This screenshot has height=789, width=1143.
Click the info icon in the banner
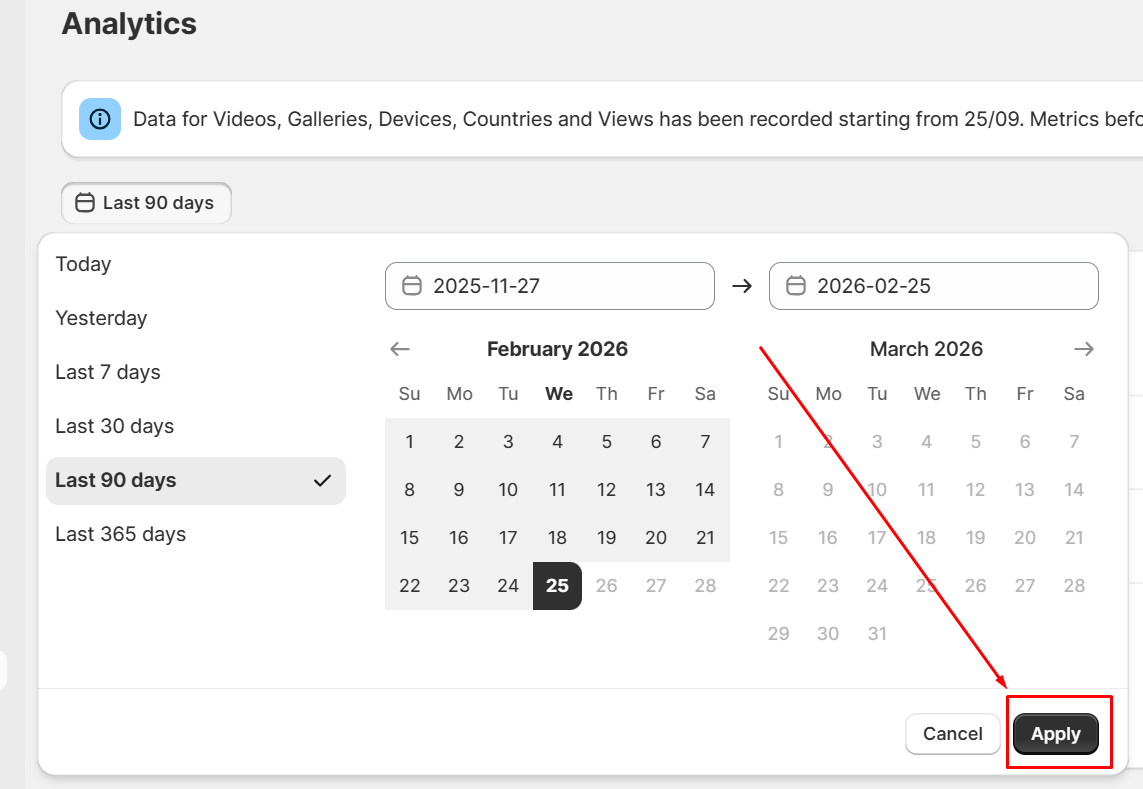(100, 119)
